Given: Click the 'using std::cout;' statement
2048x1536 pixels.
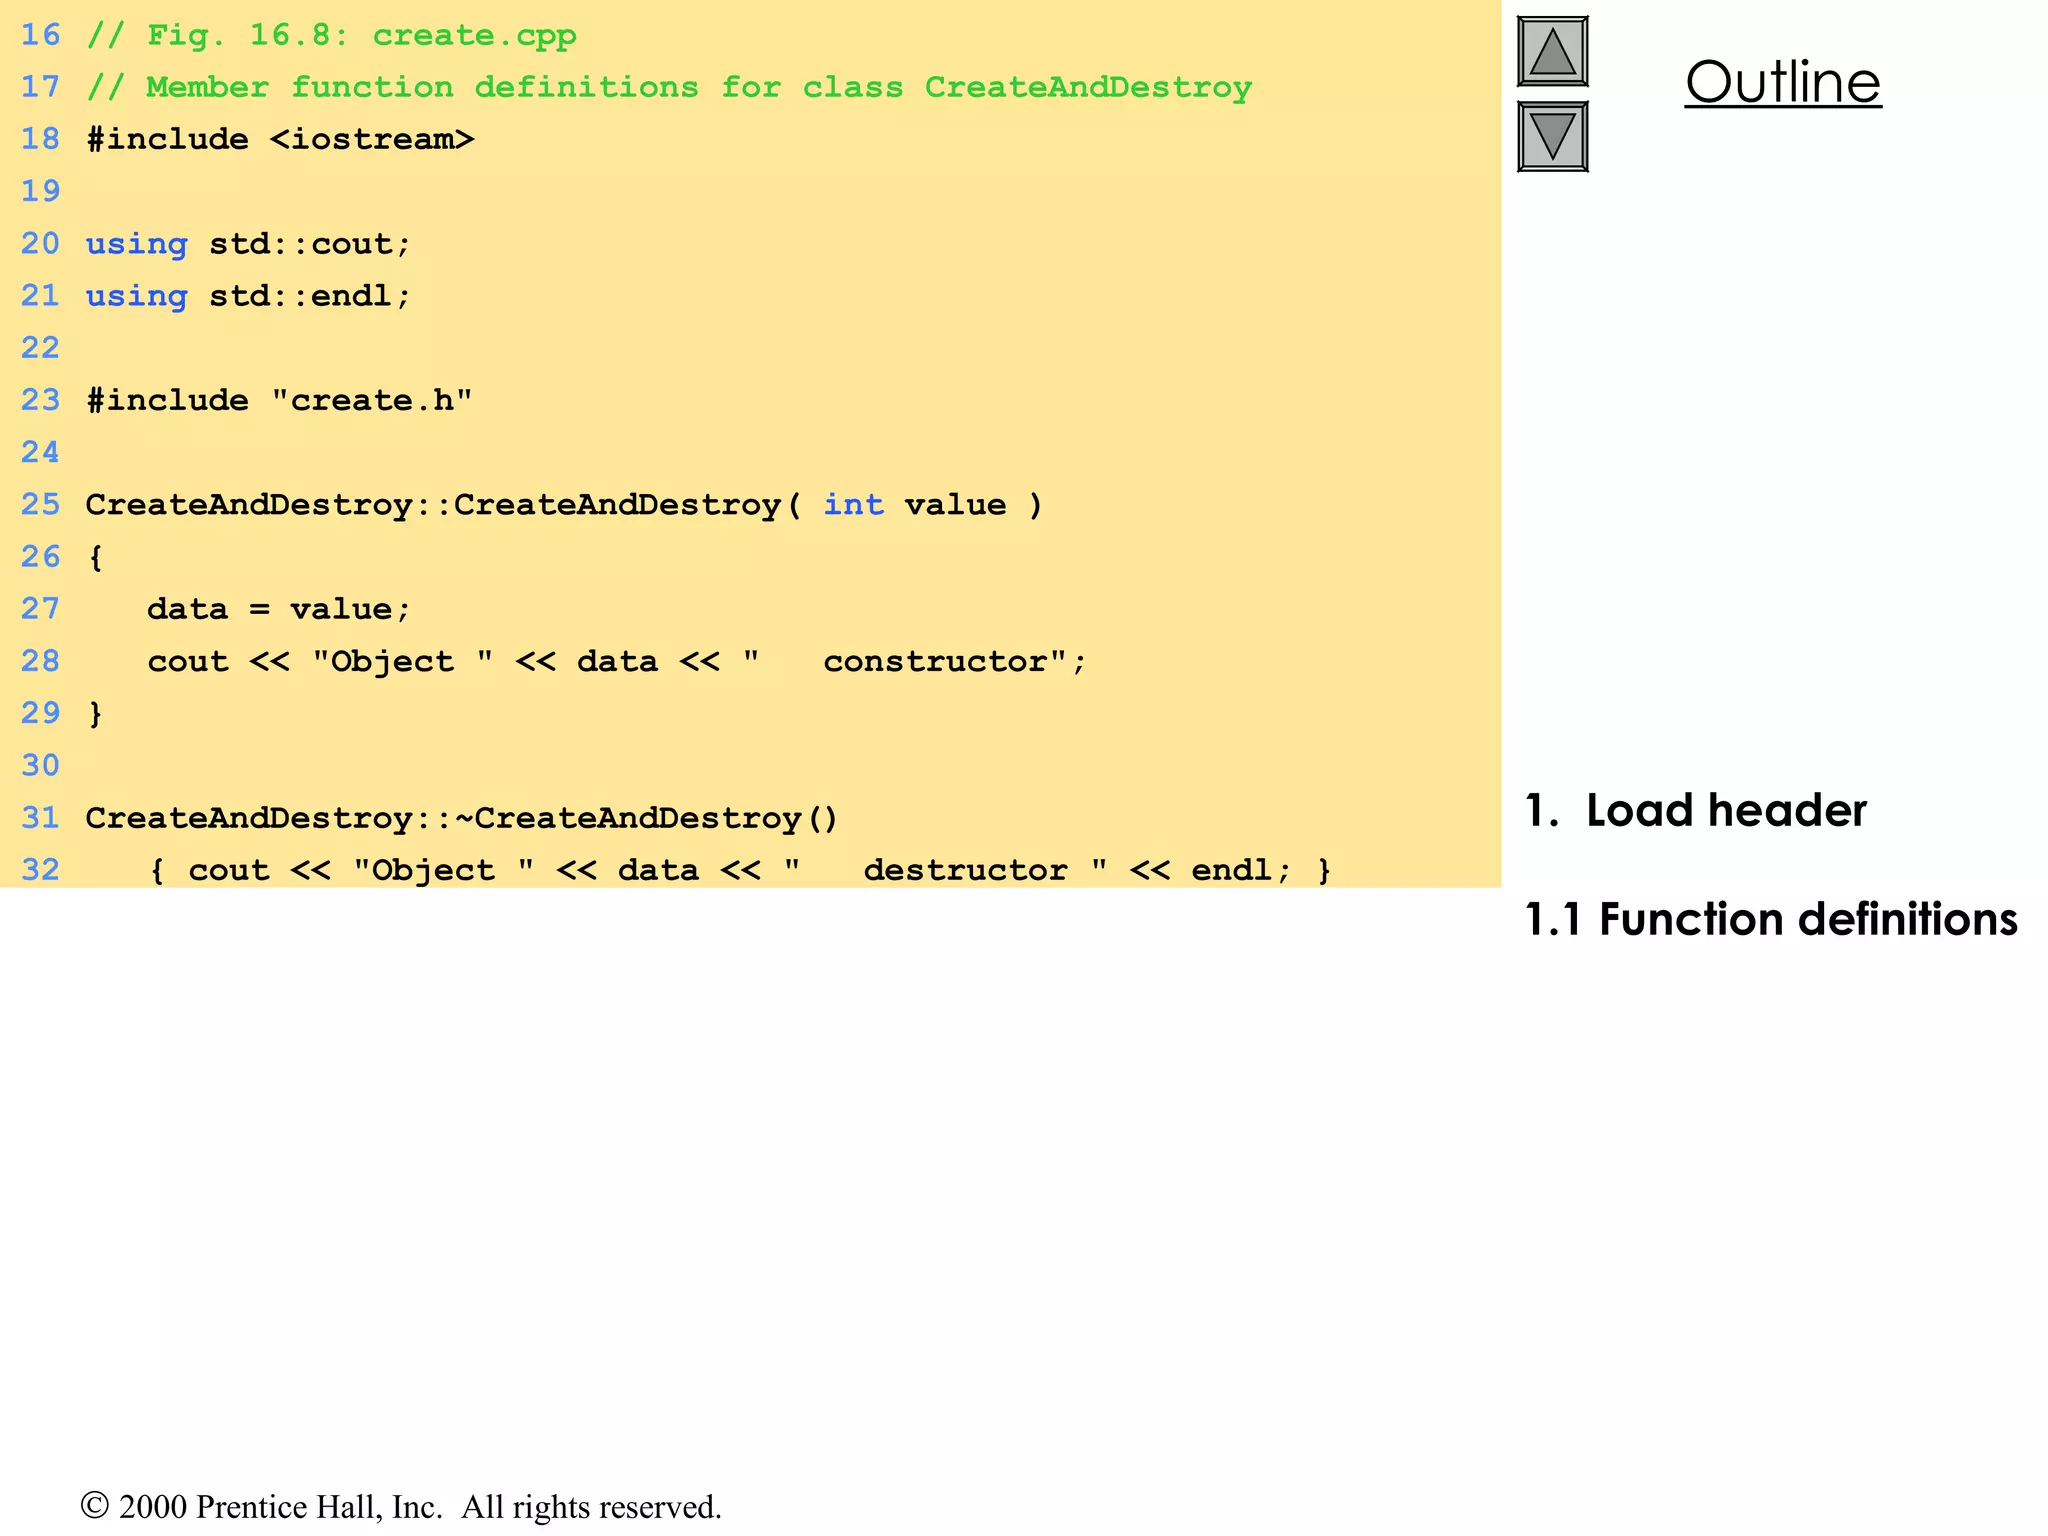Looking at the screenshot, I should 248,244.
